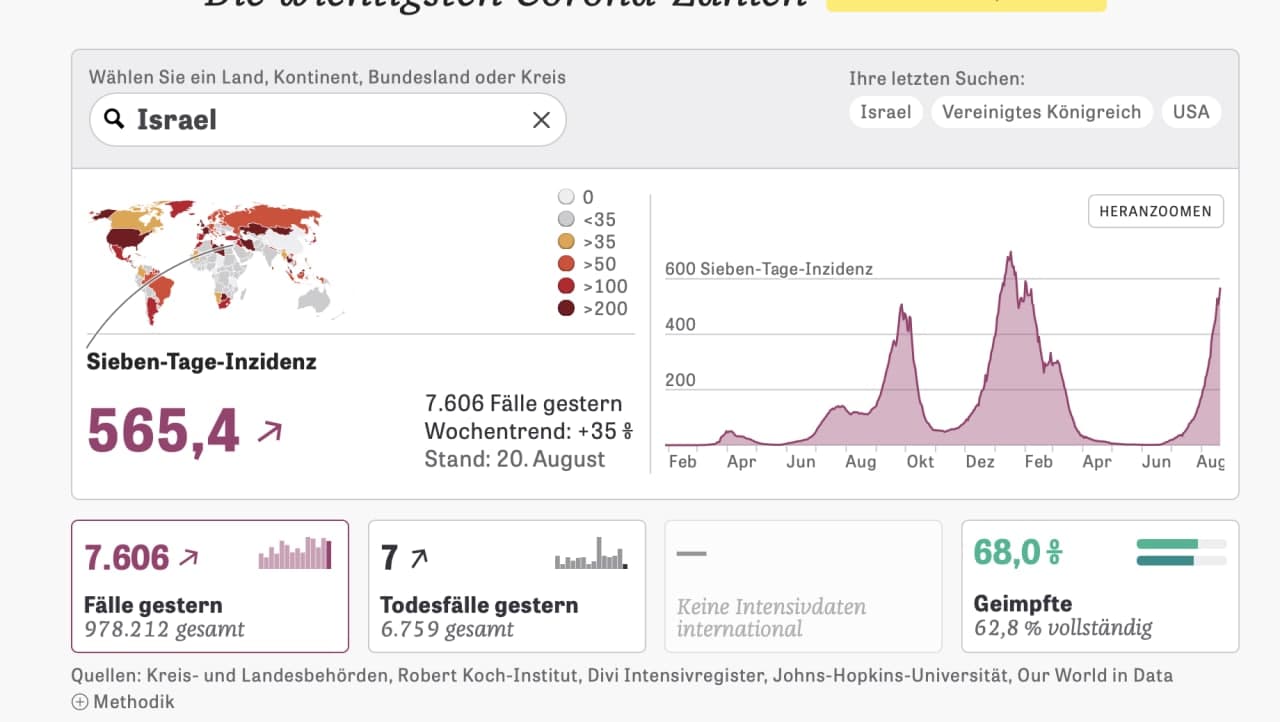Click the mini bar chart in Todesfälle card

(x=591, y=553)
